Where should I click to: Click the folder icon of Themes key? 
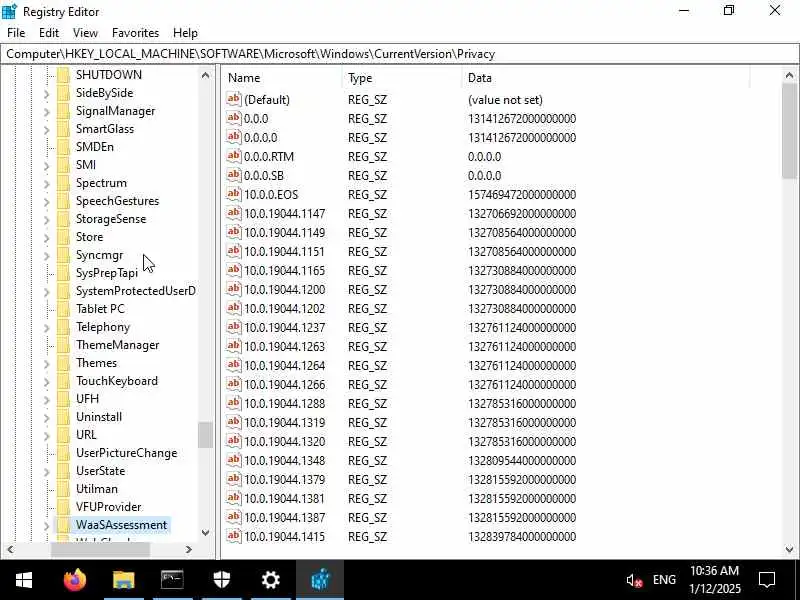pyautogui.click(x=63, y=363)
